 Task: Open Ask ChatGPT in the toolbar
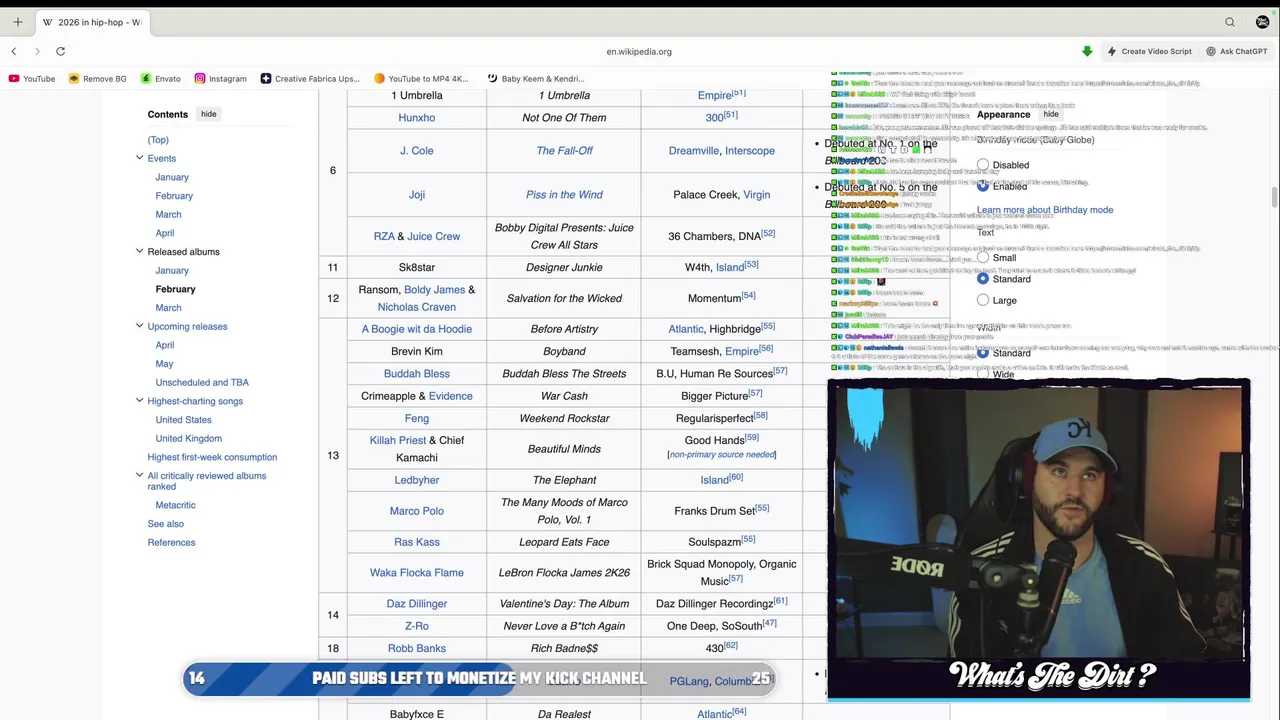click(x=1237, y=51)
